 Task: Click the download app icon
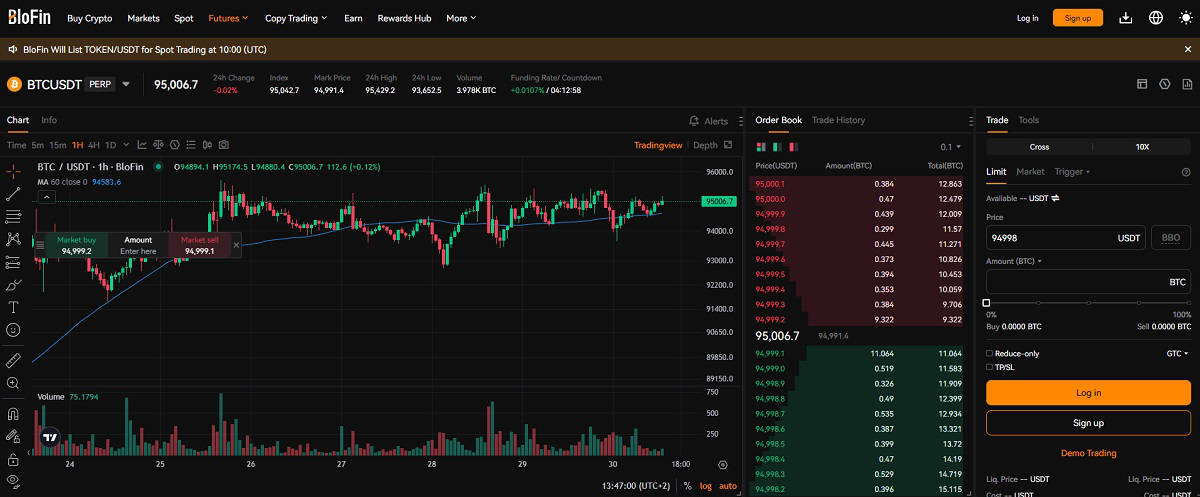click(x=1126, y=18)
